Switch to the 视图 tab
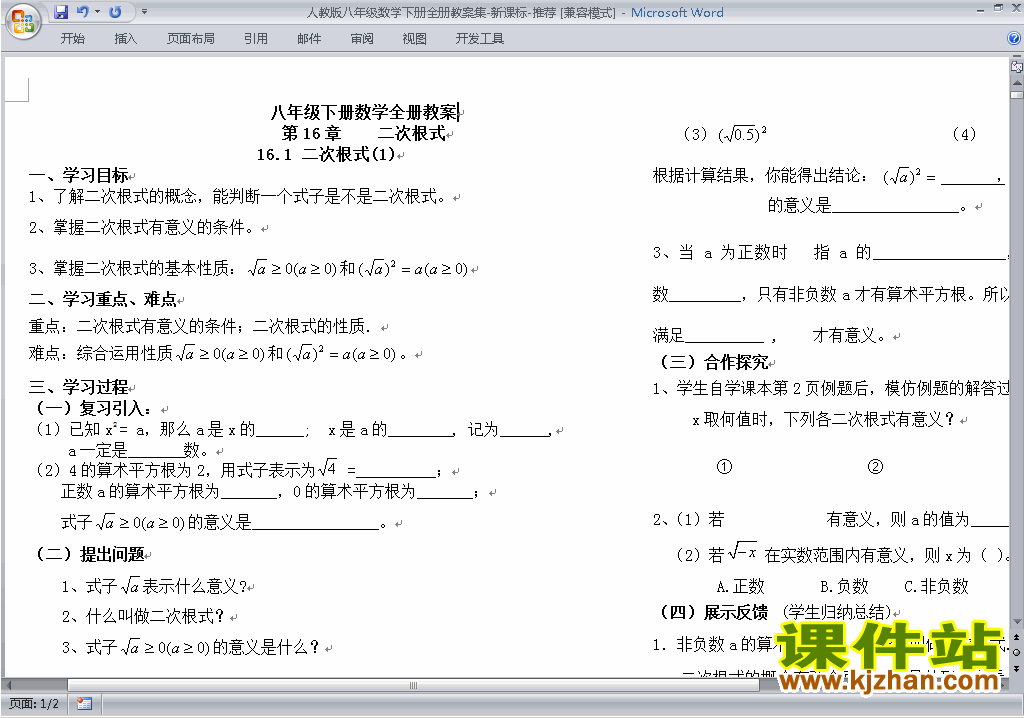The width and height of the screenshot is (1024, 718). point(414,39)
